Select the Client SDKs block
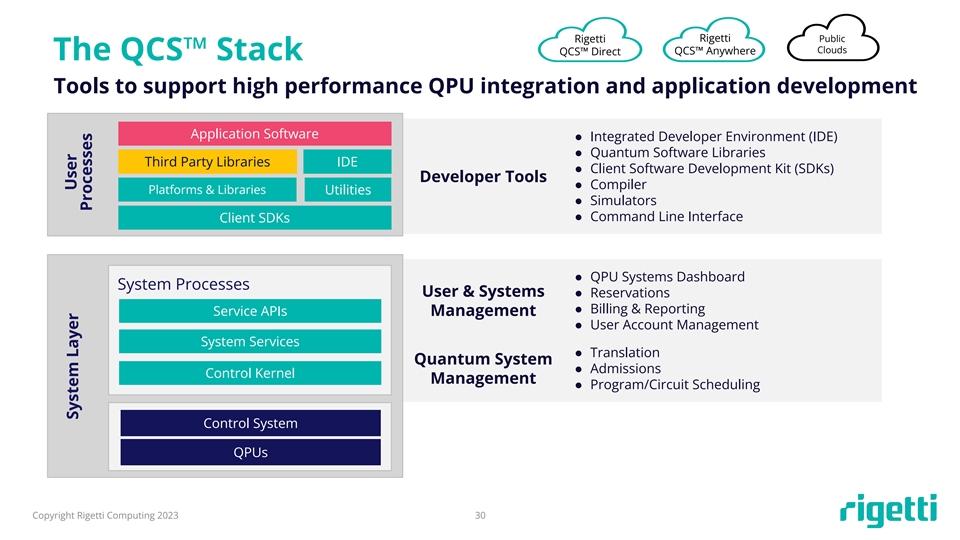The width and height of the screenshot is (960, 540). (255, 218)
